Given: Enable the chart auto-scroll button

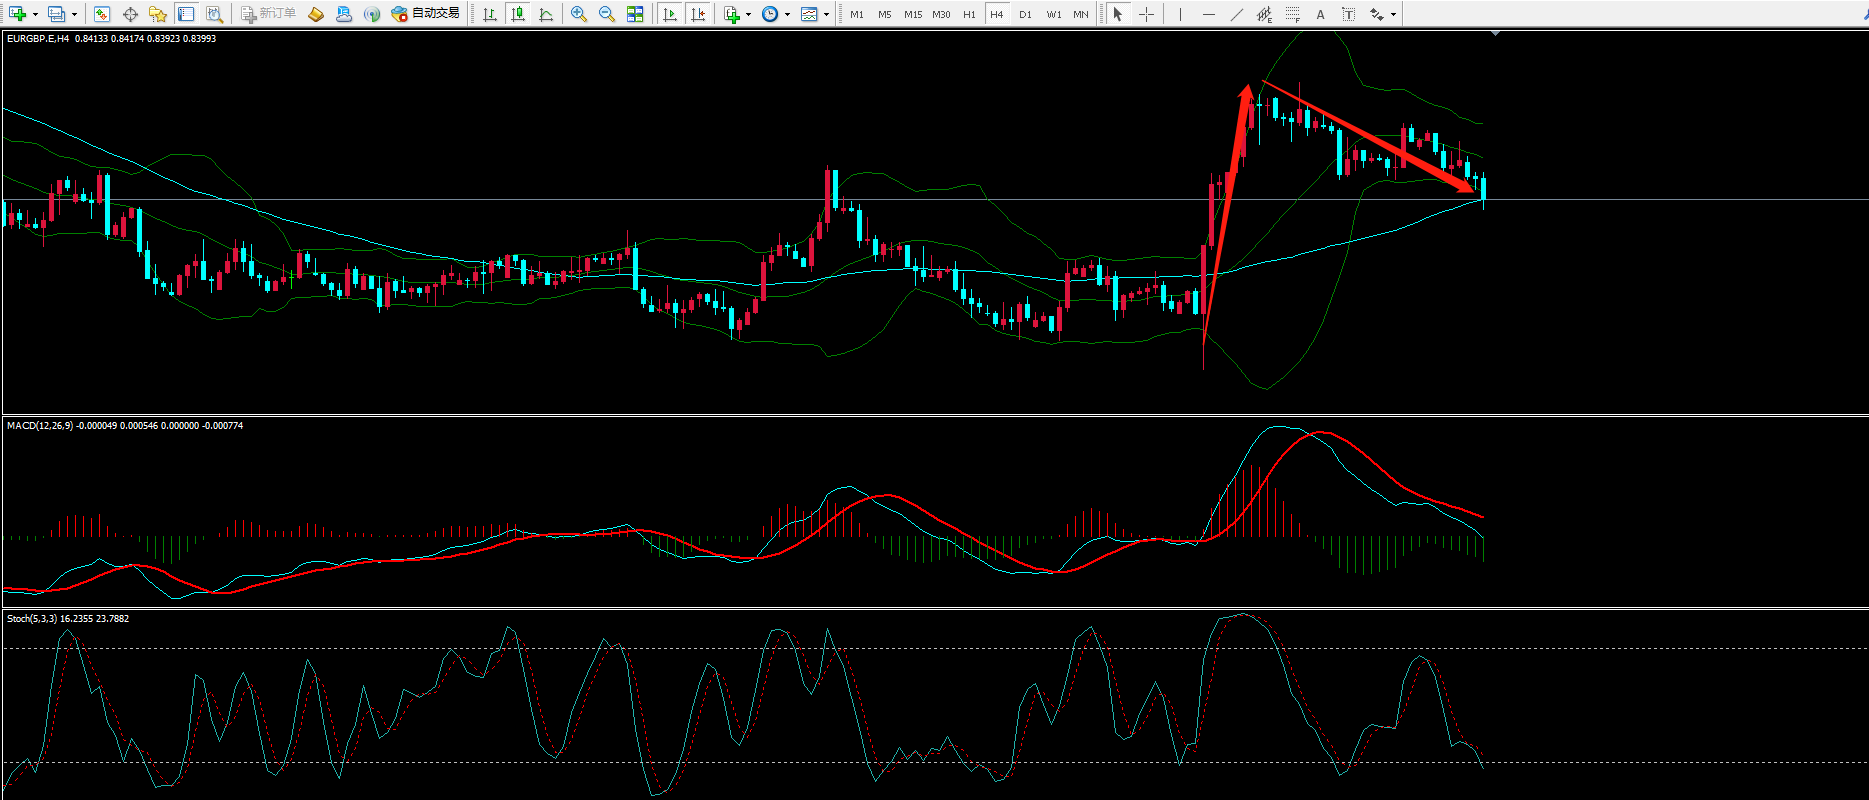Looking at the screenshot, I should point(669,14).
